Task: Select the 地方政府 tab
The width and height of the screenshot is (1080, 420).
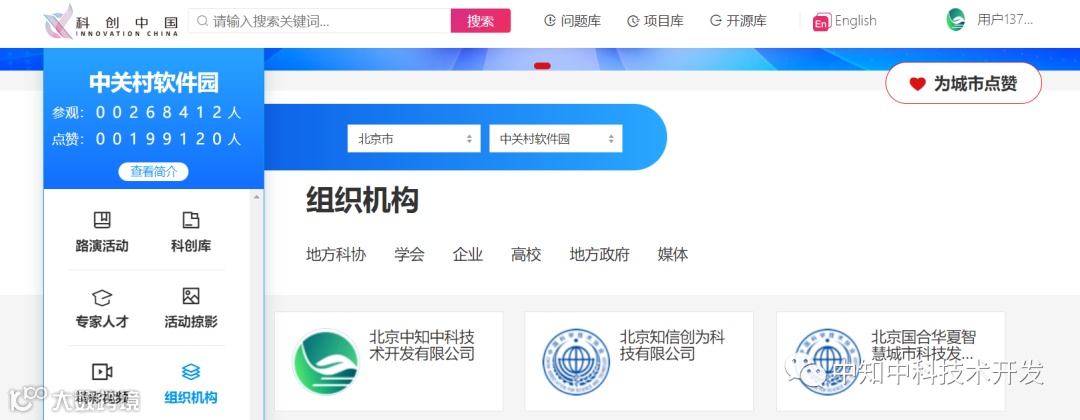Action: 600,255
